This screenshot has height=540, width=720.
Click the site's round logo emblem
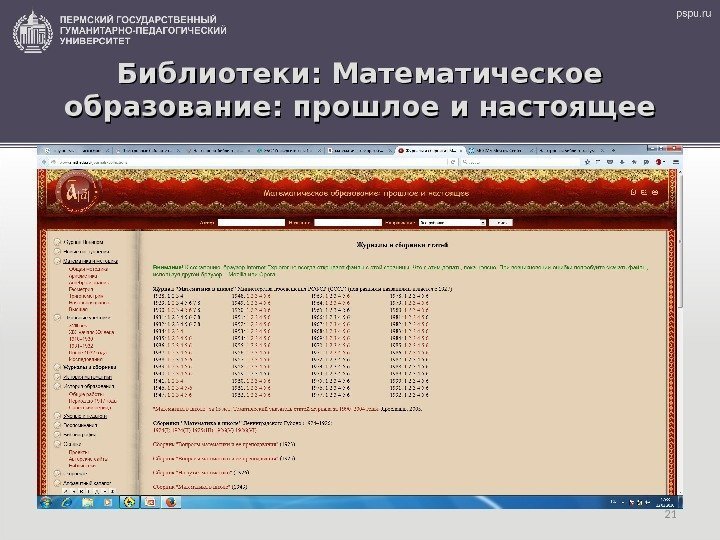click(78, 193)
